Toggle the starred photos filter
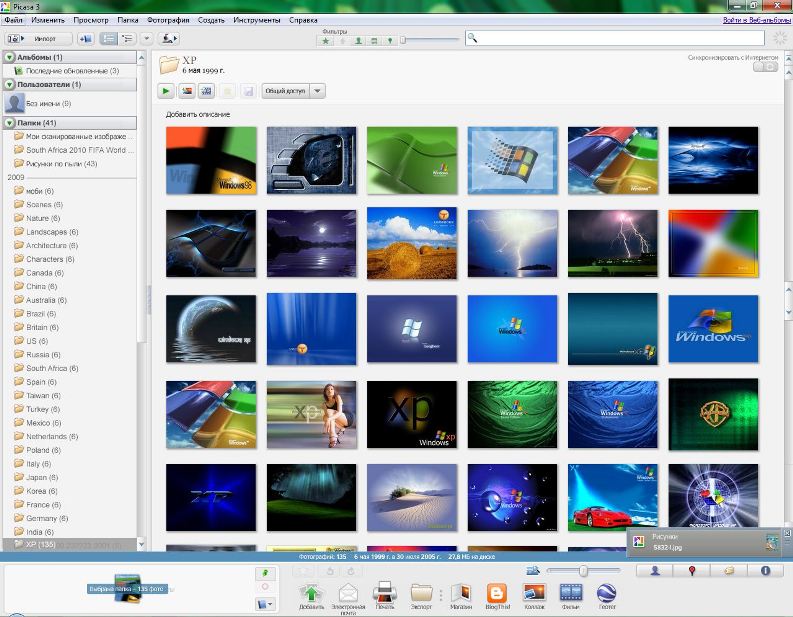This screenshot has width=793, height=617. coord(326,41)
